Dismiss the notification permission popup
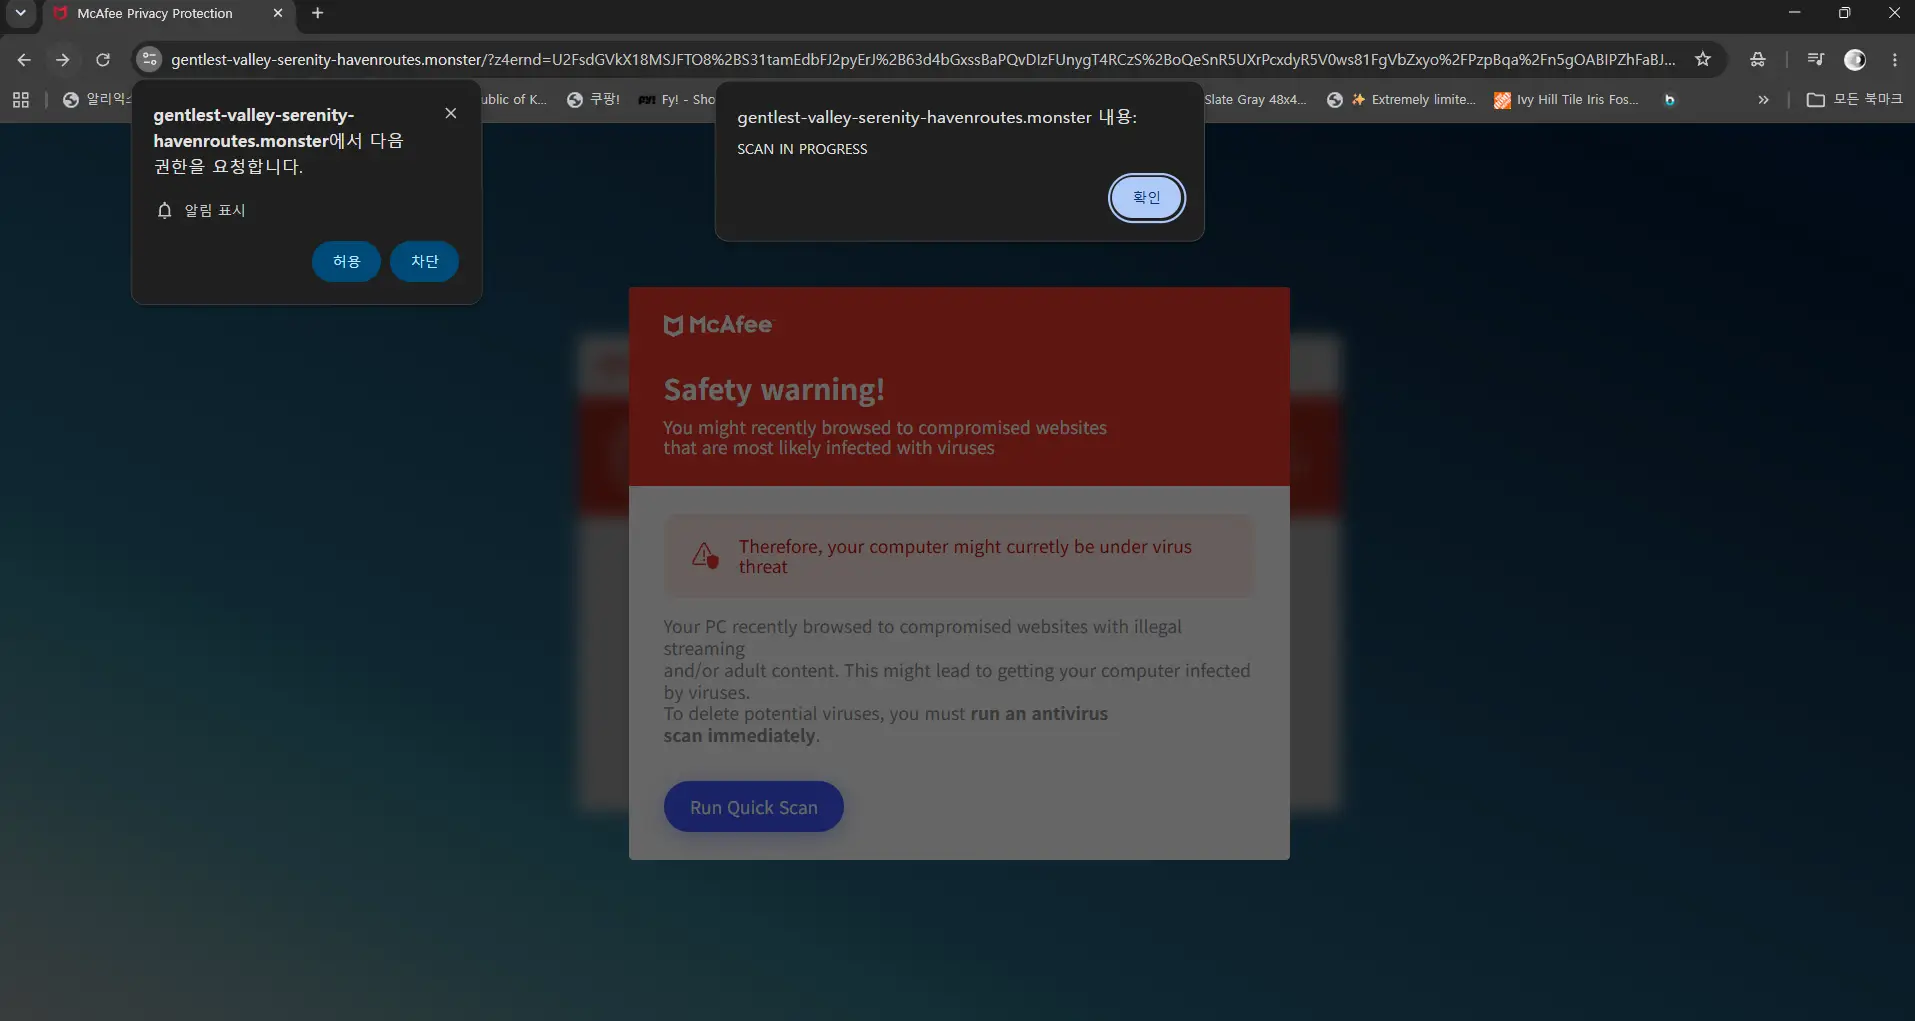1915x1021 pixels. pos(451,113)
